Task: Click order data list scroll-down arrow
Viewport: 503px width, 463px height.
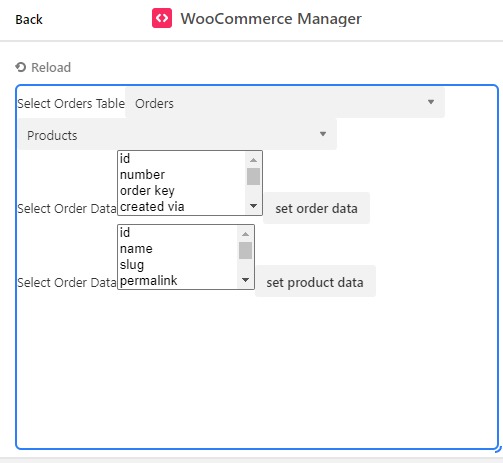Action: 253,206
